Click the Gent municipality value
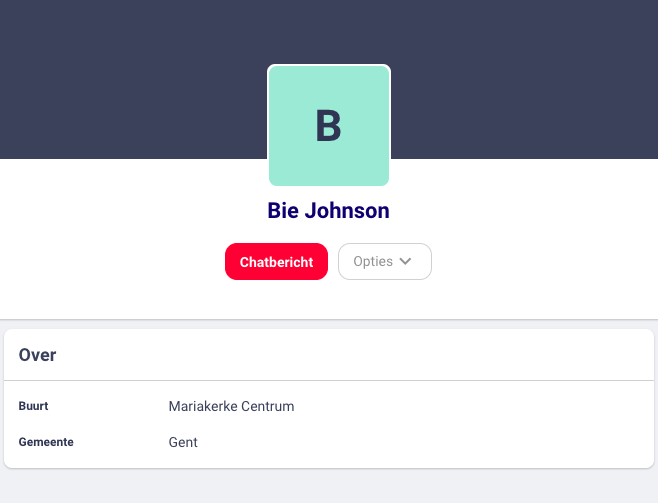Screen dimensions: 658x503 tap(183, 442)
